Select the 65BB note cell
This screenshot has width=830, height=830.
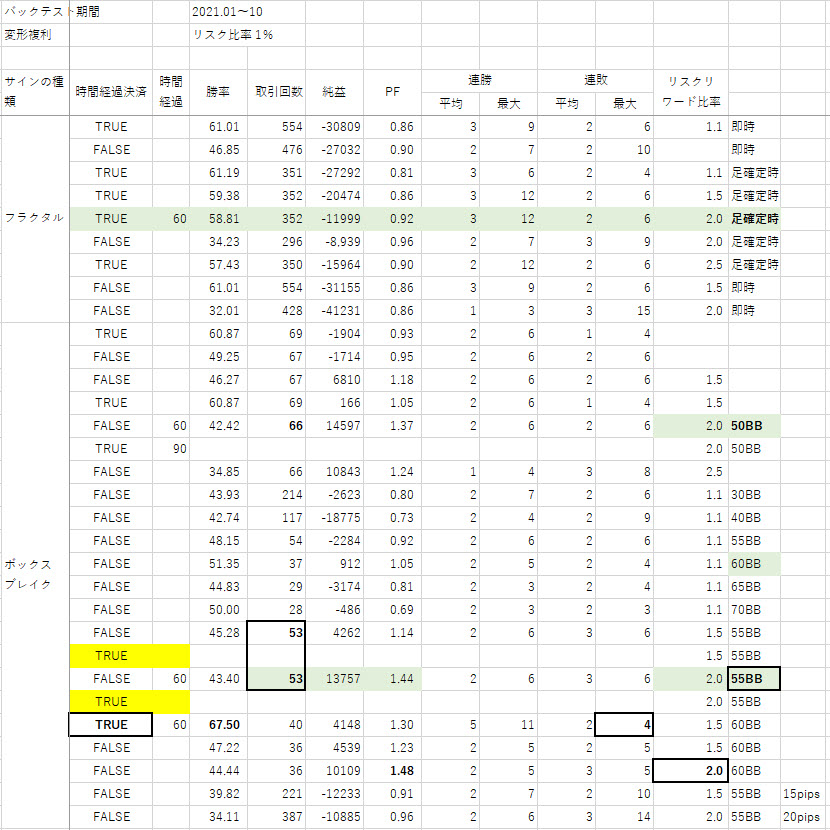tap(754, 587)
